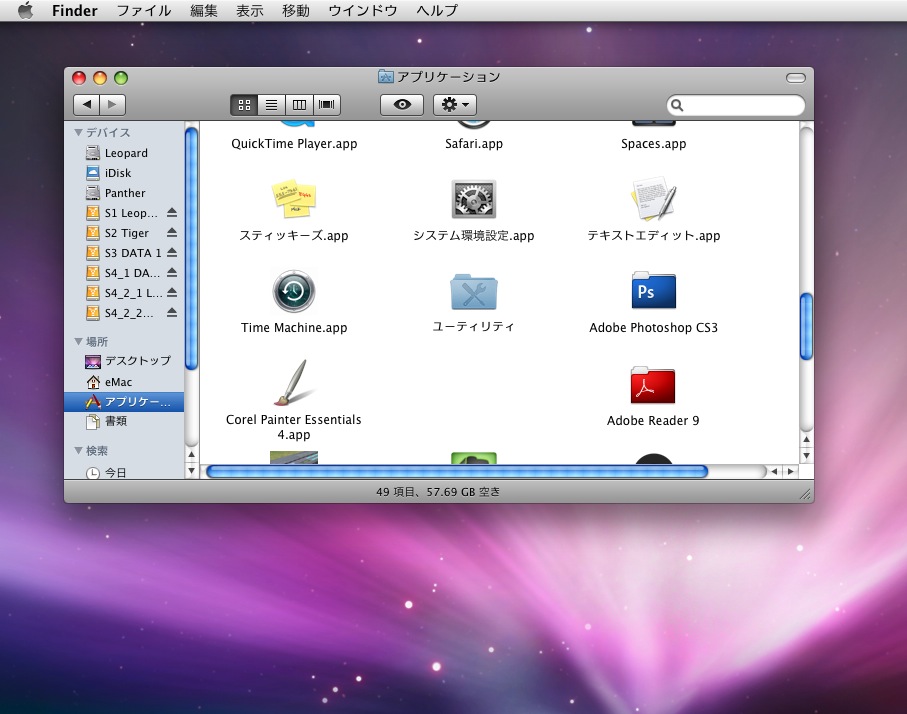Screen dimensions: 907x714
Task: Click the Safari.app label
Action: 474,143
